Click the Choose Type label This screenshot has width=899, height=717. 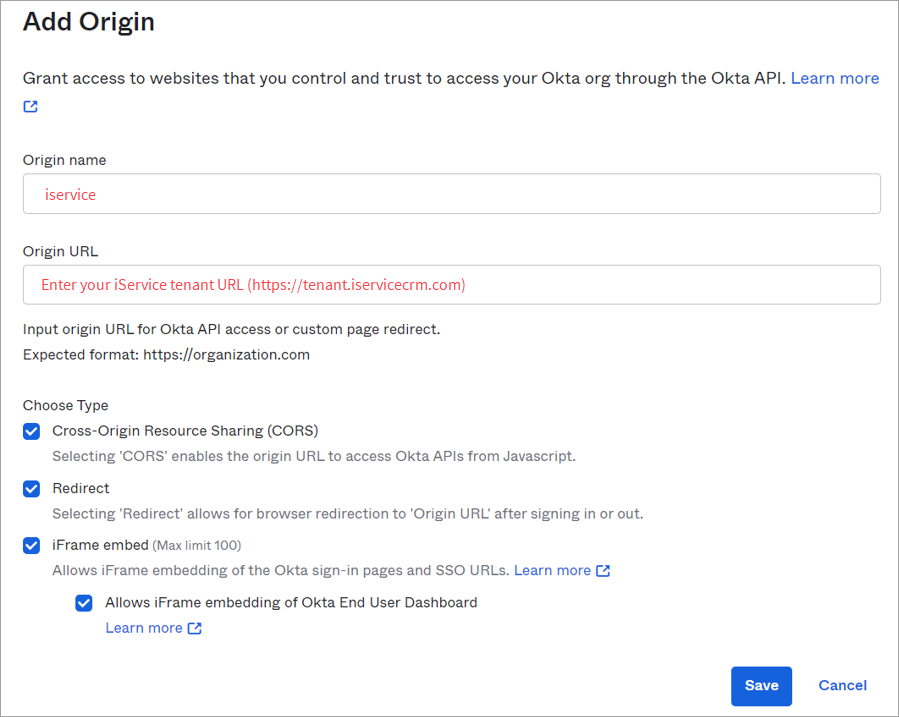65,405
